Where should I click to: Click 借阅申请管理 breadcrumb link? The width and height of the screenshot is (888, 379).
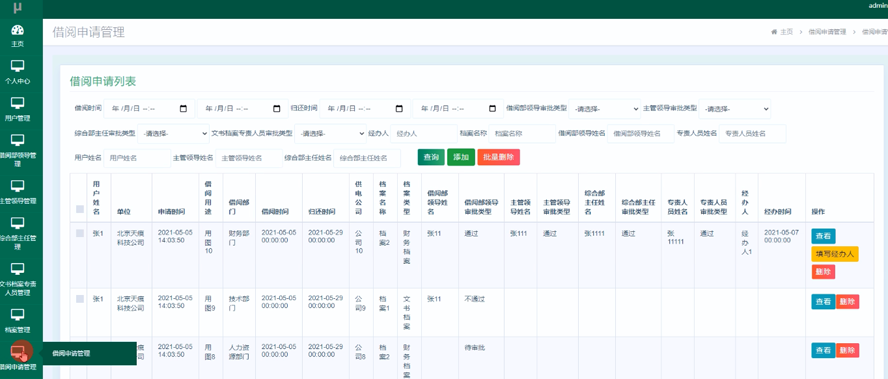[x=827, y=32]
